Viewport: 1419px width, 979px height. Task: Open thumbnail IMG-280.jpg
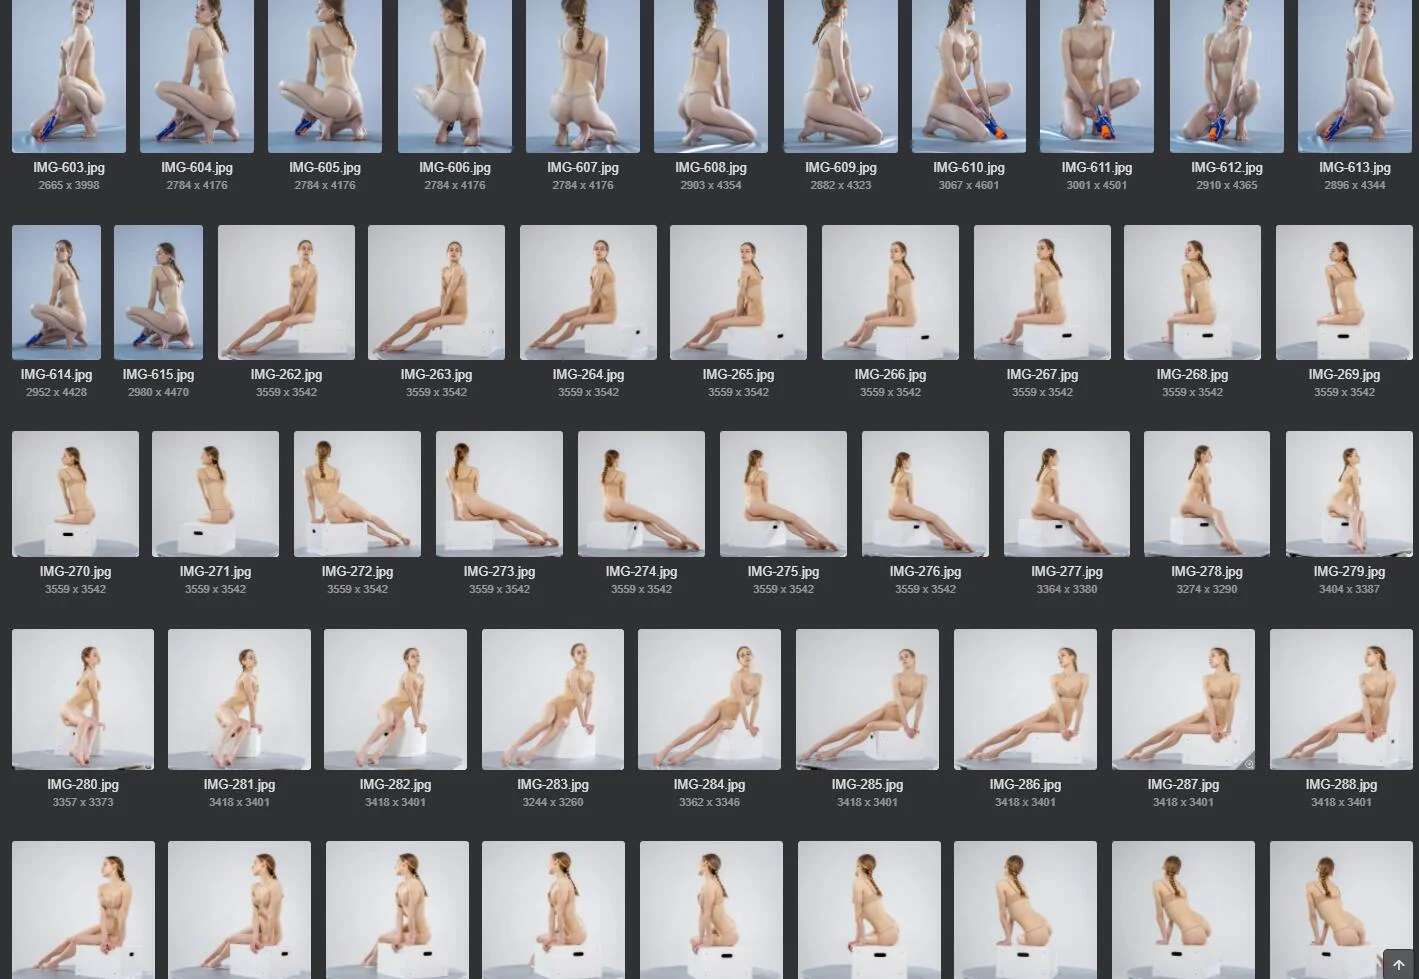point(83,699)
